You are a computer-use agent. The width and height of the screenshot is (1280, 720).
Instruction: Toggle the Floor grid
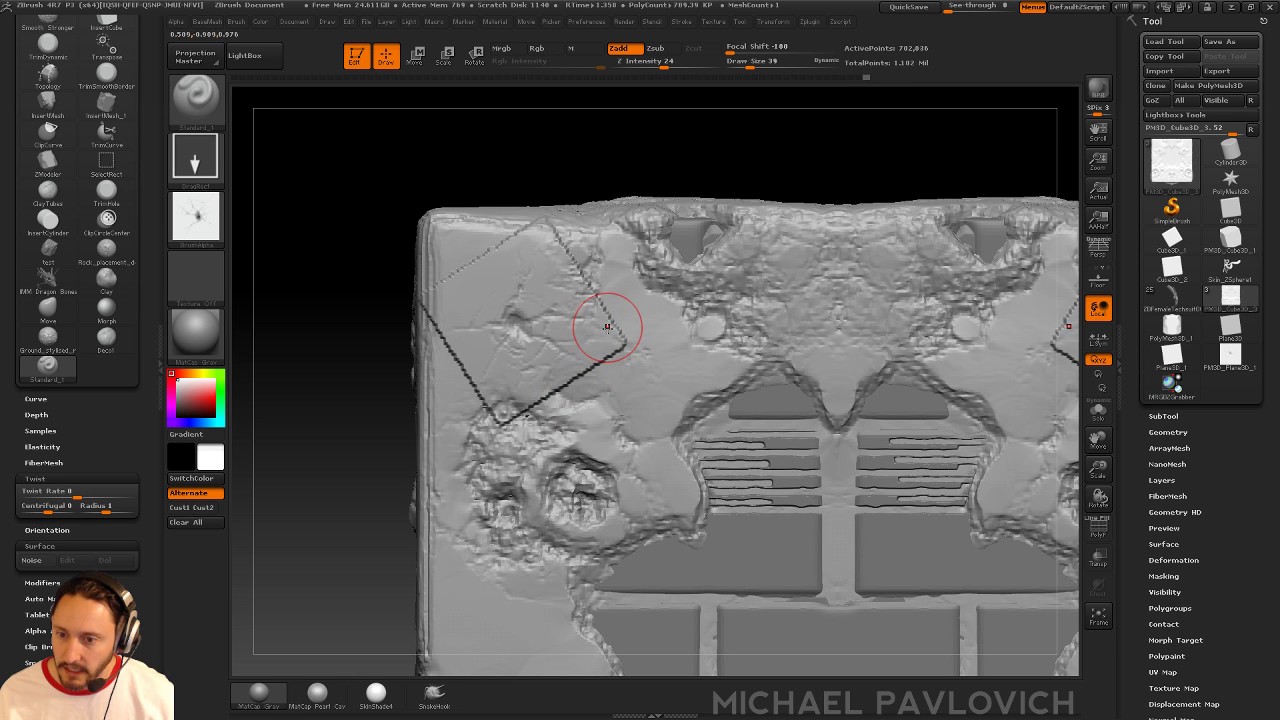click(1098, 277)
